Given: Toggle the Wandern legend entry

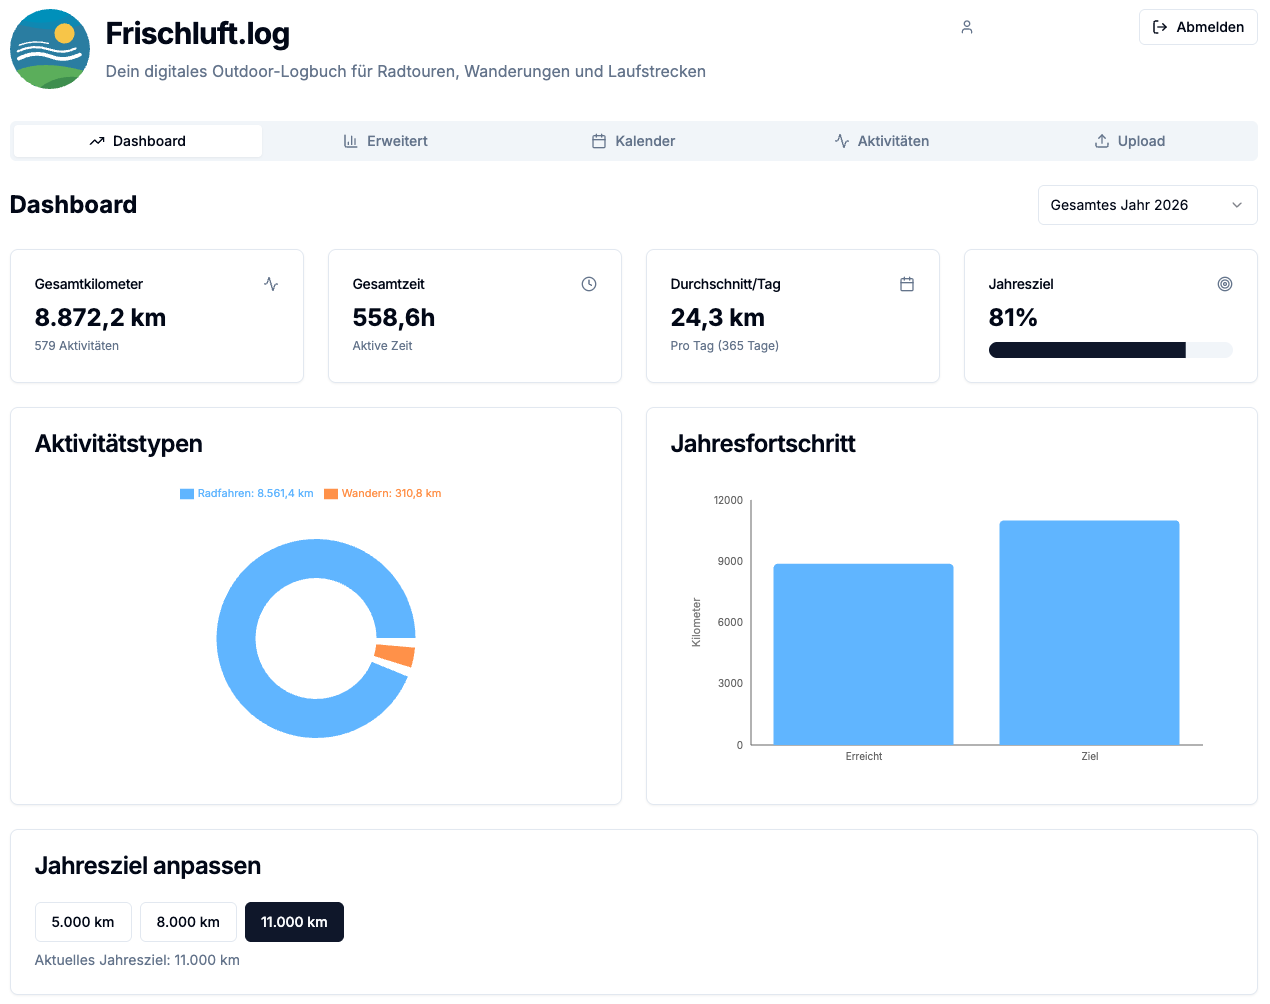Looking at the screenshot, I should tap(383, 493).
